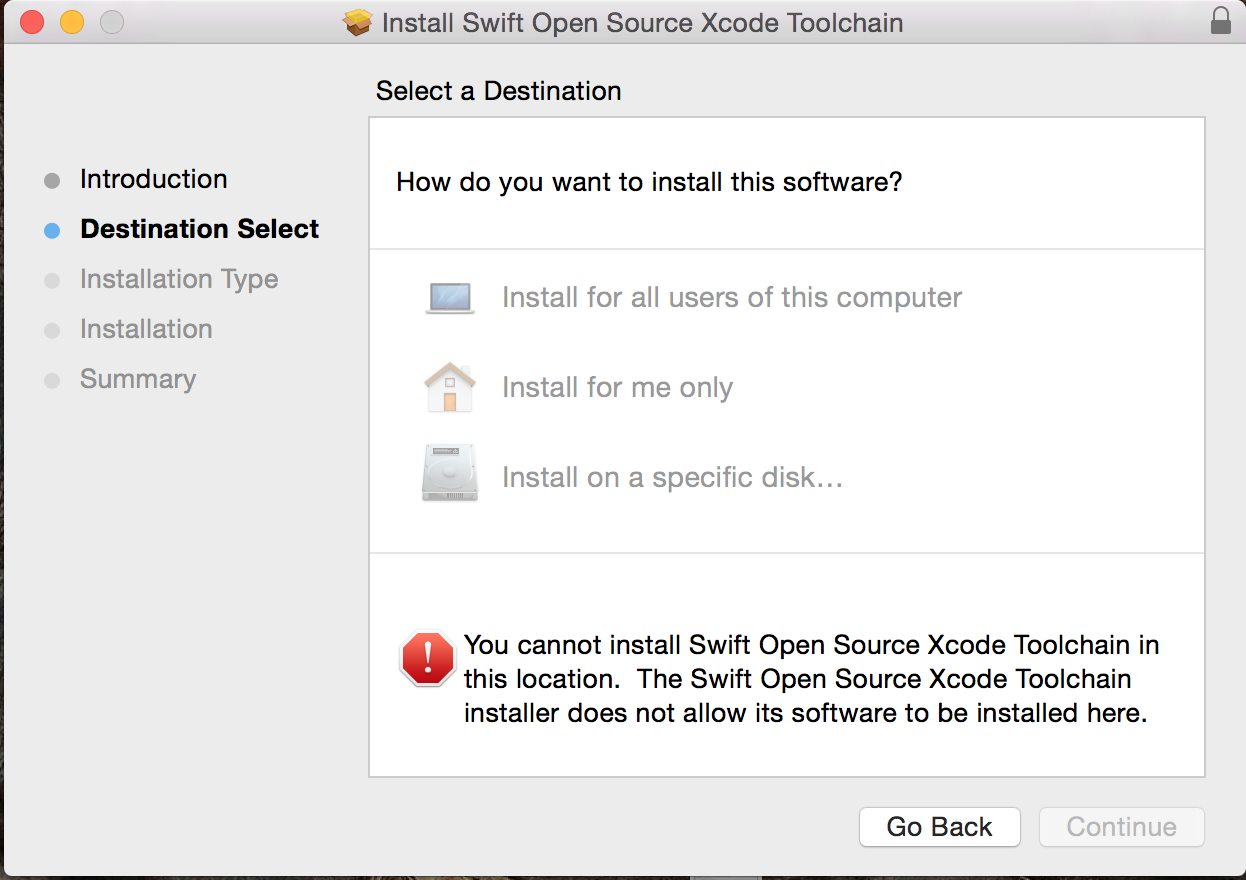Go to the Introduction step in sidebar
Image resolution: width=1246 pixels, height=880 pixels.
coord(153,179)
